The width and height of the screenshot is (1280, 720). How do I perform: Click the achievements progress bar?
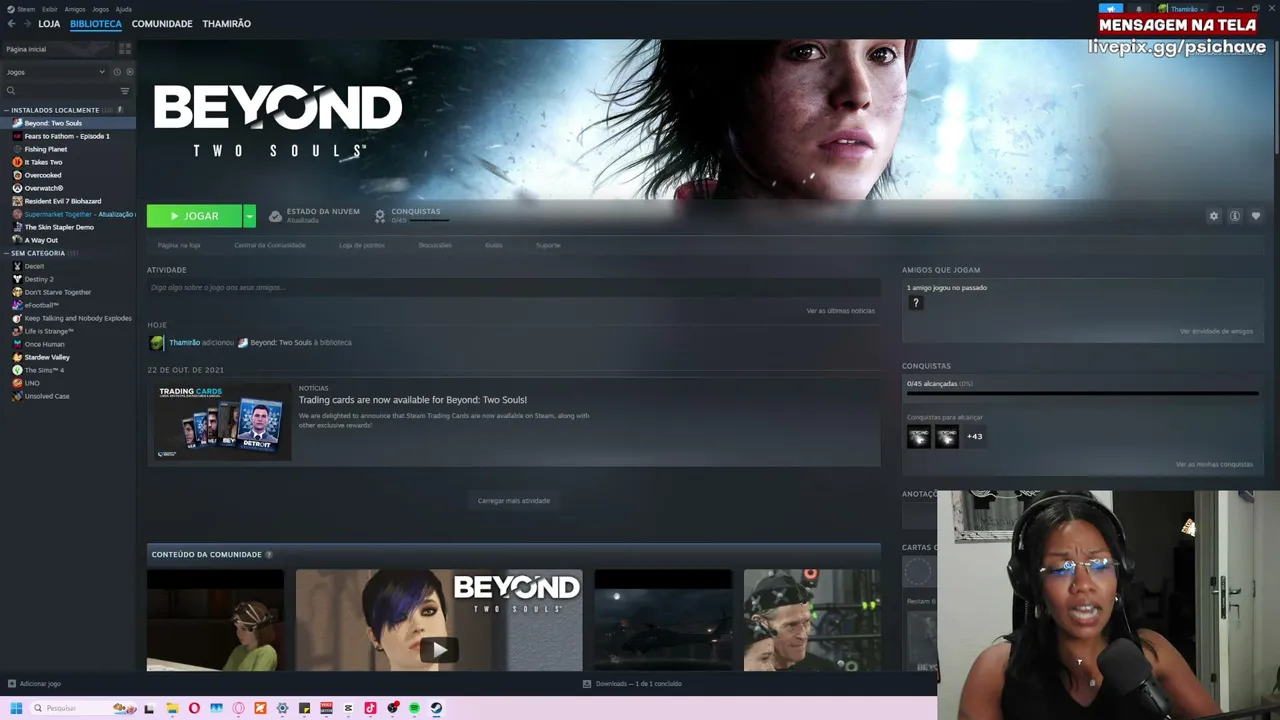click(1083, 394)
